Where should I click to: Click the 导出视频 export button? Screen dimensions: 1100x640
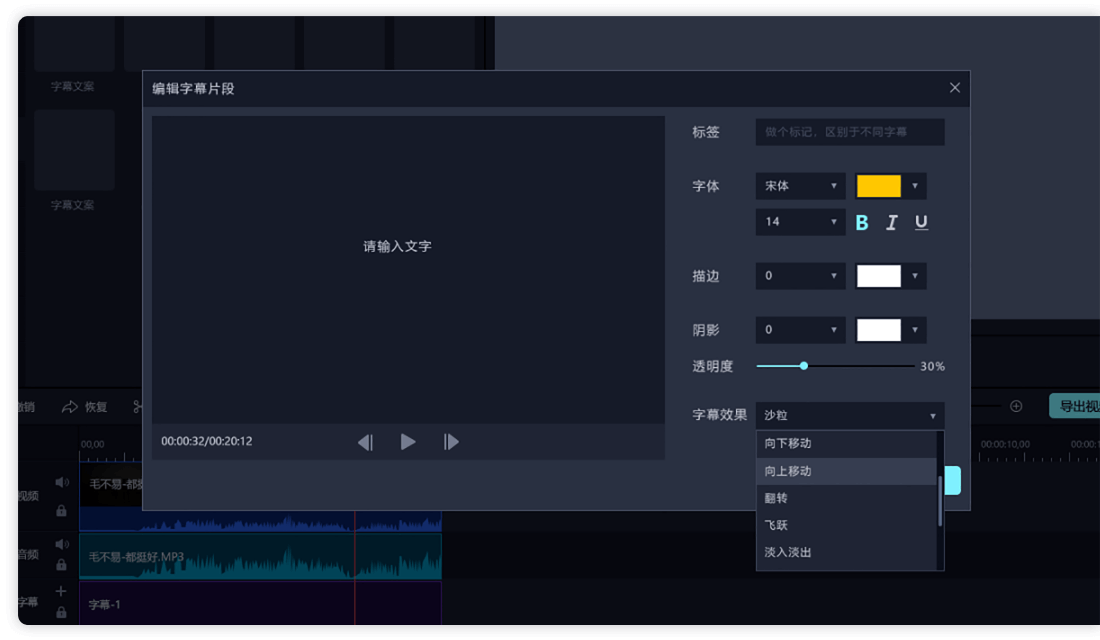coord(1074,407)
